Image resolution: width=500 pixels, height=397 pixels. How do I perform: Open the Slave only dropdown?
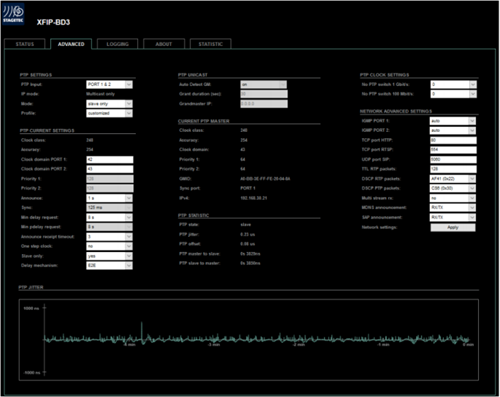coord(109,256)
